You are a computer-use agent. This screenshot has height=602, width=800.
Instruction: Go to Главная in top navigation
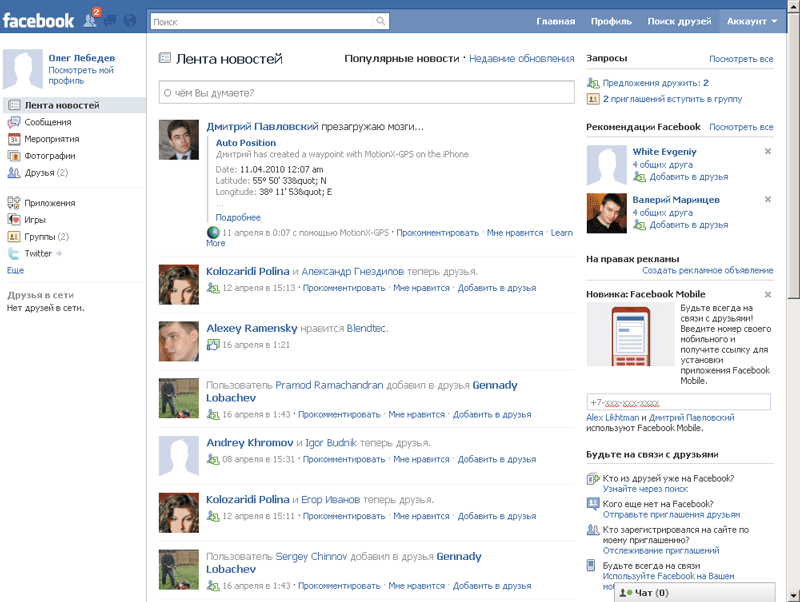click(555, 21)
